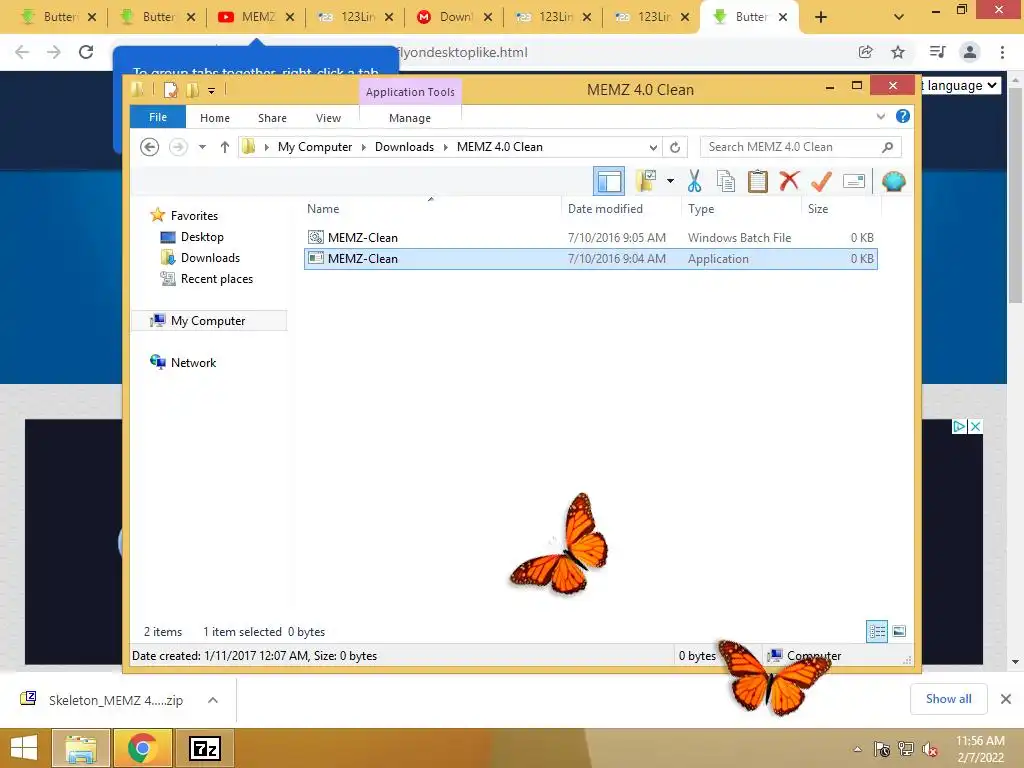The image size is (1024, 768).
Task: Sort files by the Size column
Action: click(818, 209)
